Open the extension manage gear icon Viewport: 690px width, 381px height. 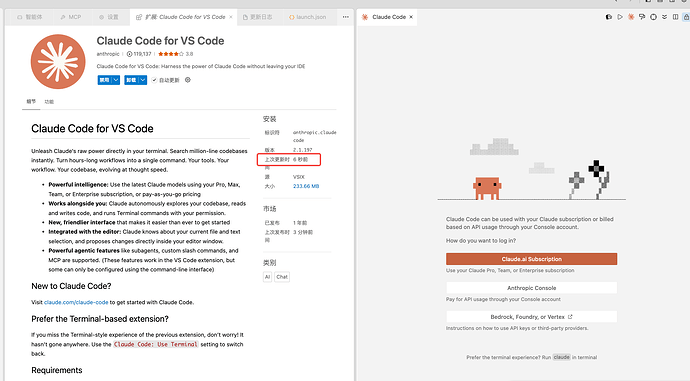tap(188, 80)
